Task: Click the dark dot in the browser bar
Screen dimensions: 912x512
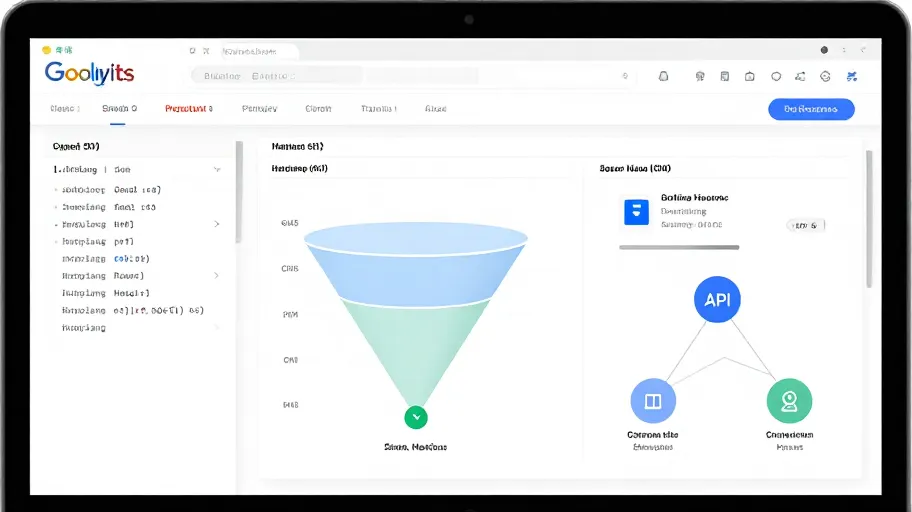Action: pos(824,50)
